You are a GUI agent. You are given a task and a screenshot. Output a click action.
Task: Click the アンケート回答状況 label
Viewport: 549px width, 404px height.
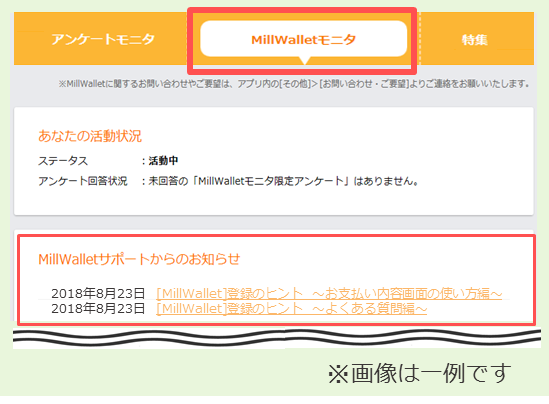pos(83,181)
